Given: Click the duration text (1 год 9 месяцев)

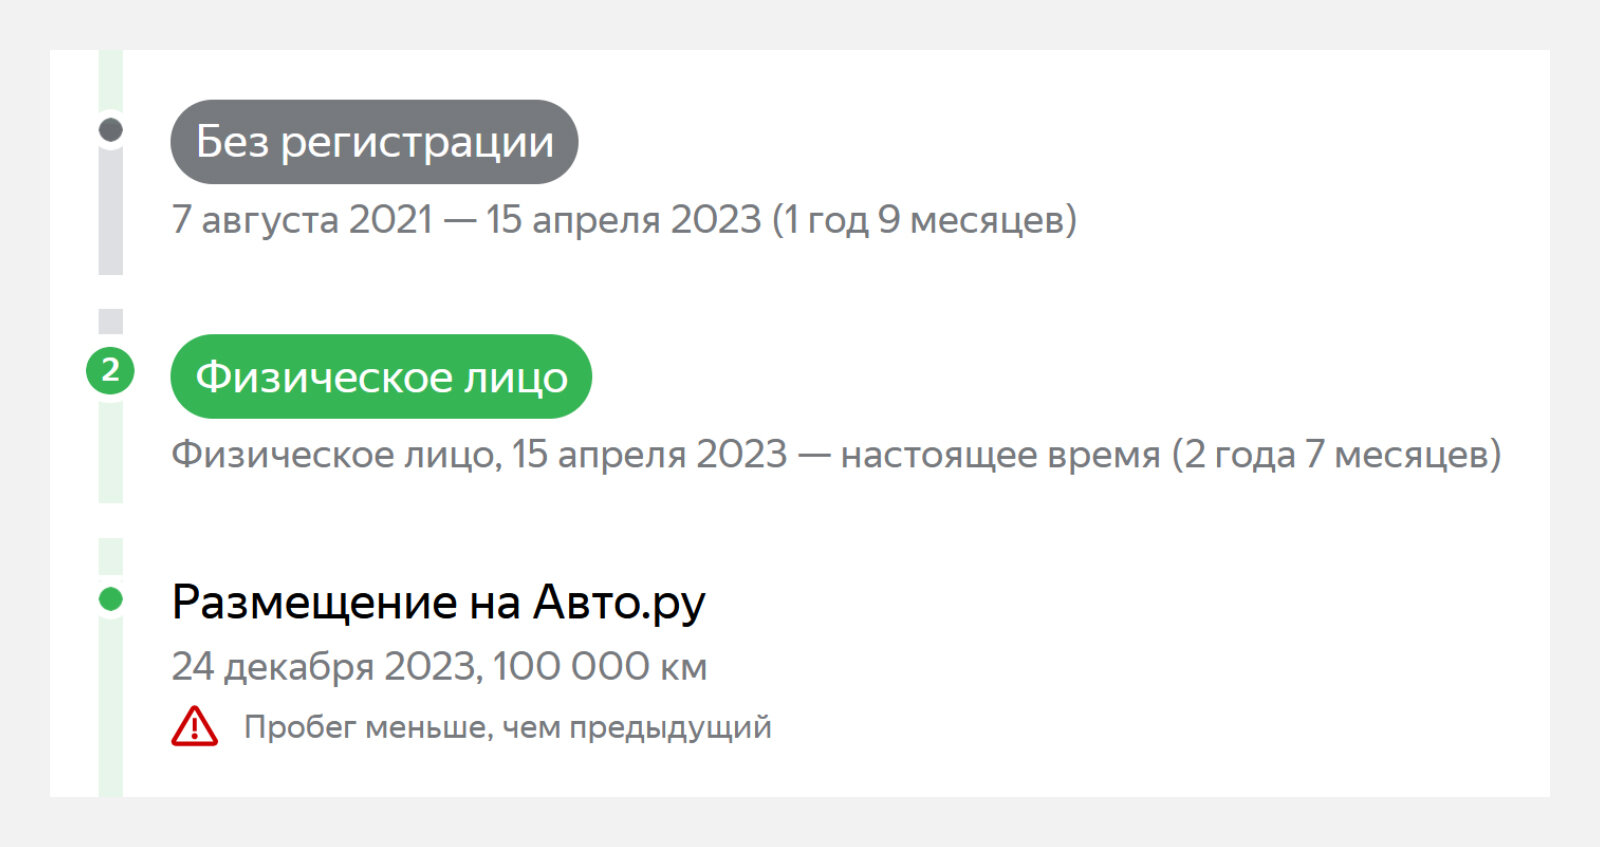Looking at the screenshot, I should click(924, 219).
